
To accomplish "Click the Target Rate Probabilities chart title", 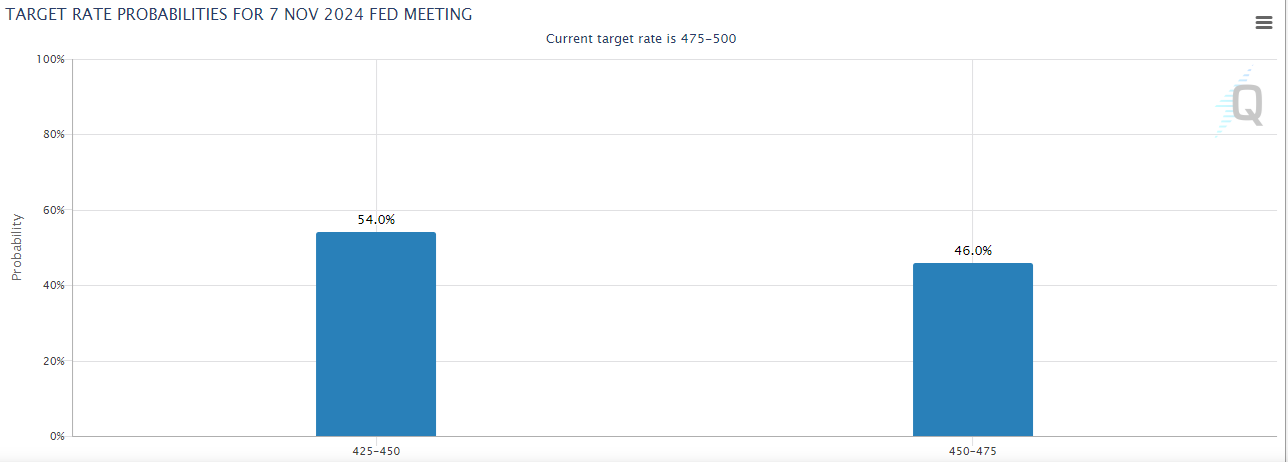I will pos(240,15).
